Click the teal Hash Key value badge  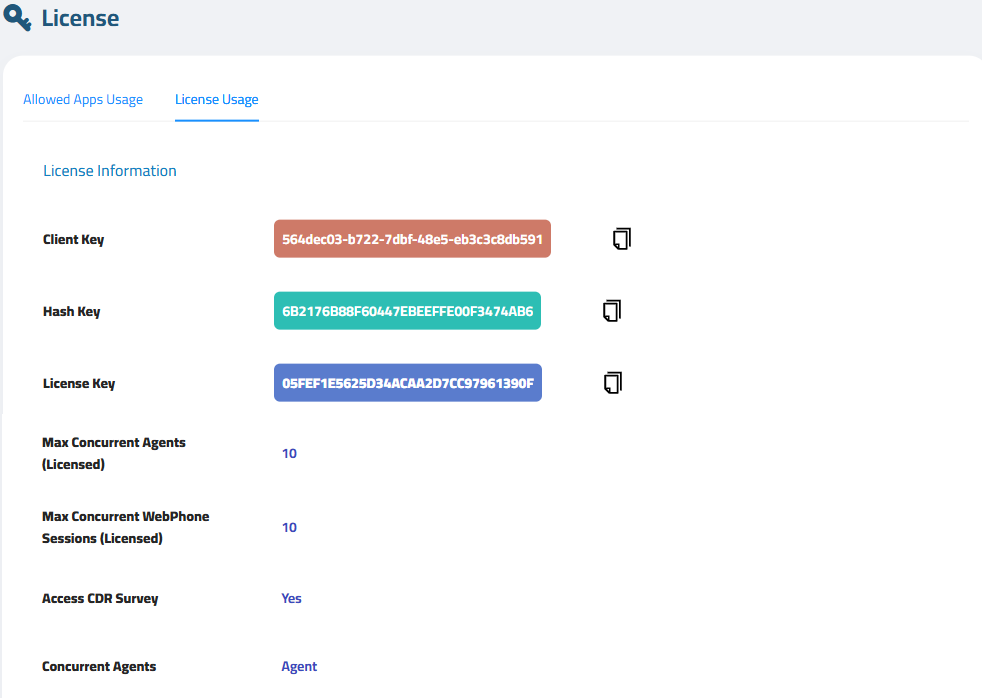click(407, 311)
